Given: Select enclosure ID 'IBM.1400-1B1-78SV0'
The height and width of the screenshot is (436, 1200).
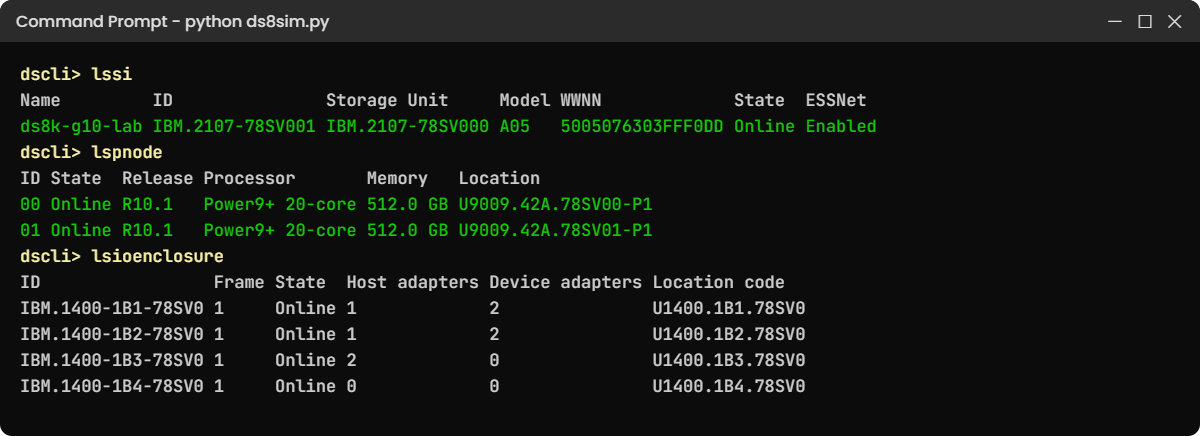Looking at the screenshot, I should click(x=112, y=309).
